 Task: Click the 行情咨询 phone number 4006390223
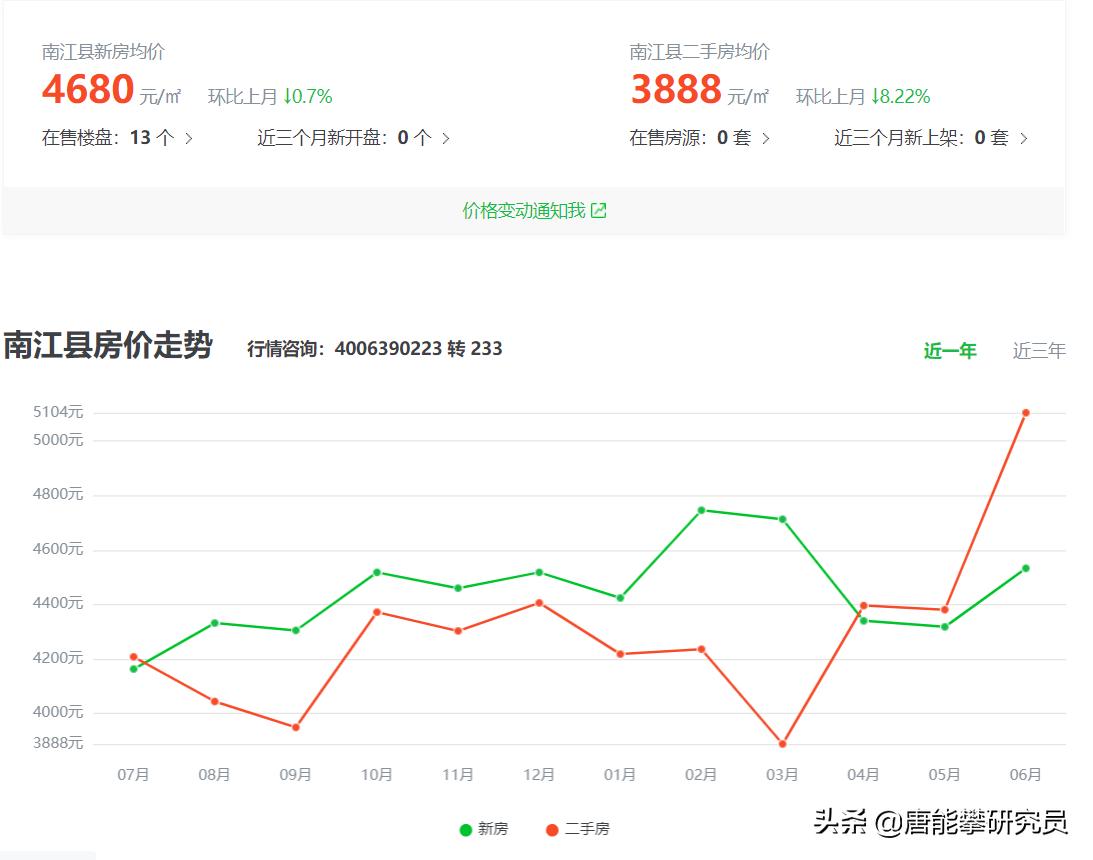(x=388, y=348)
